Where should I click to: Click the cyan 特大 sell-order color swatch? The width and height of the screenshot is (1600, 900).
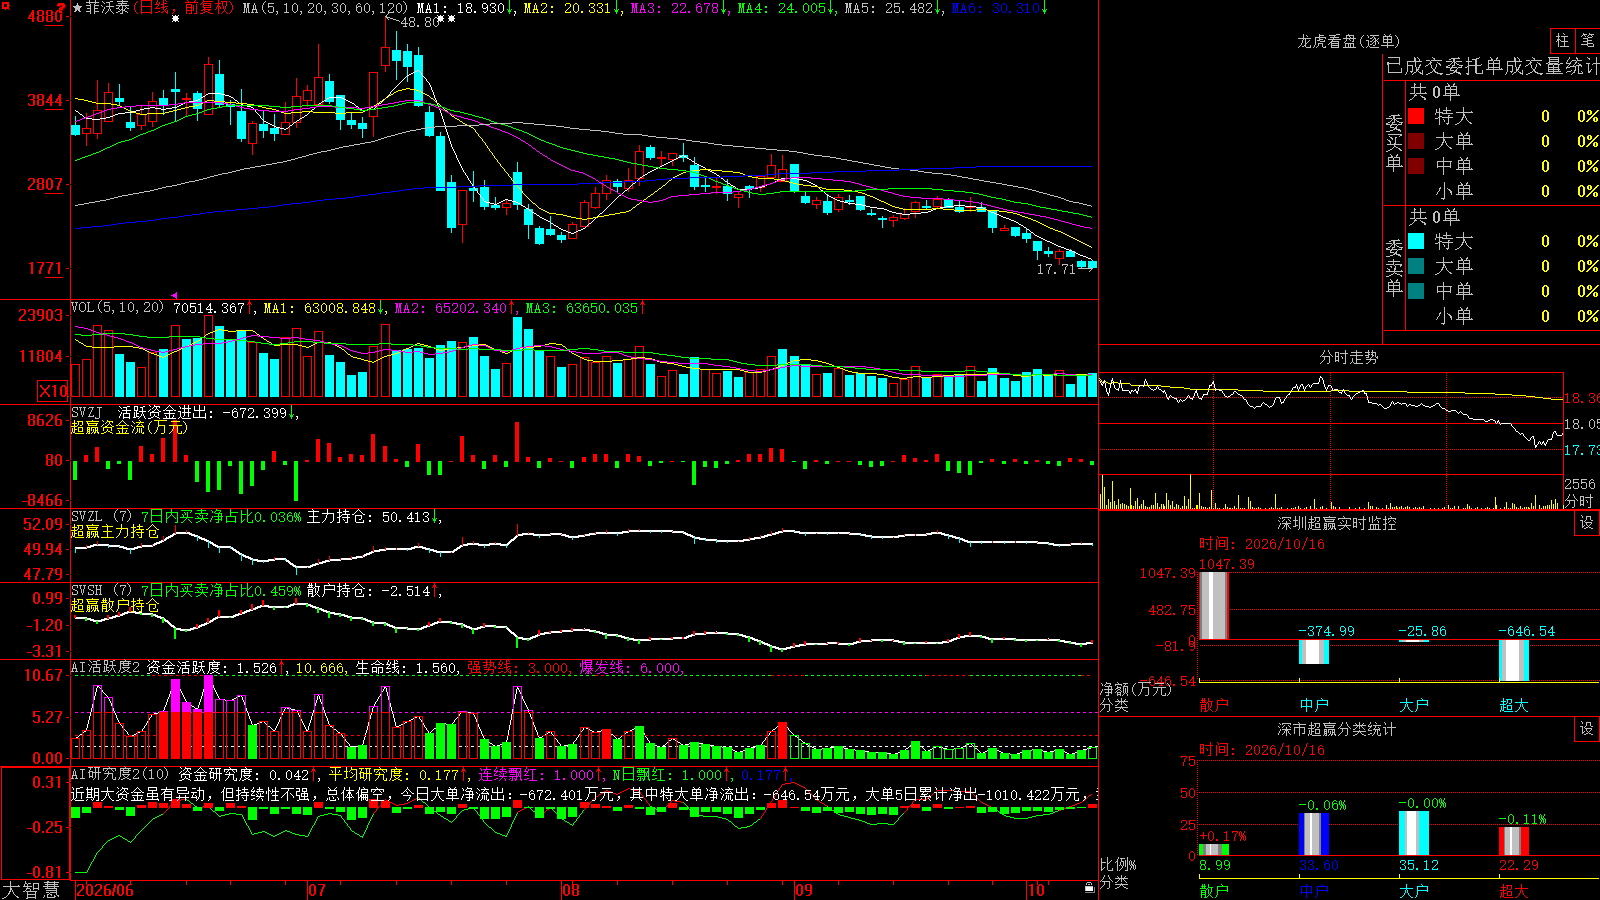point(1416,241)
